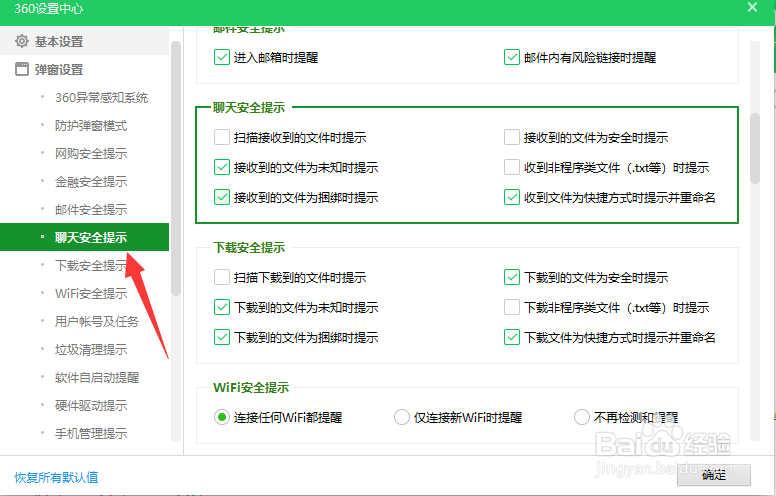Toggle 接收到的文件为捆绑时提示 checkbox
The image size is (776, 496).
(x=222, y=197)
